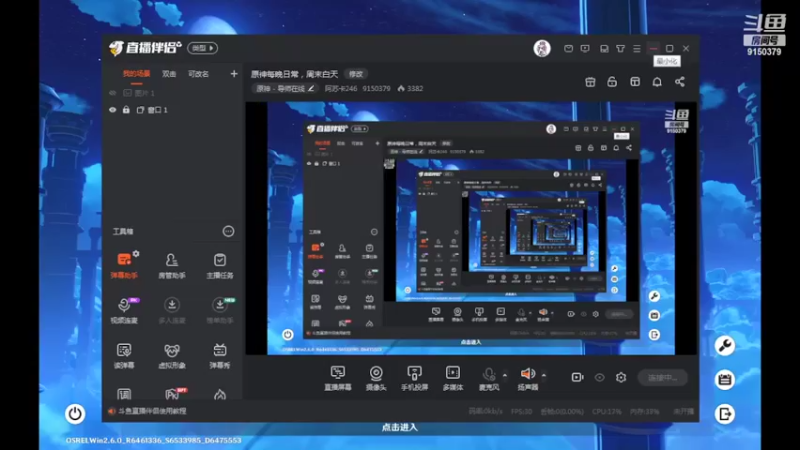
Task: Add 直播屏幕 screen capture source
Action: (x=338, y=378)
